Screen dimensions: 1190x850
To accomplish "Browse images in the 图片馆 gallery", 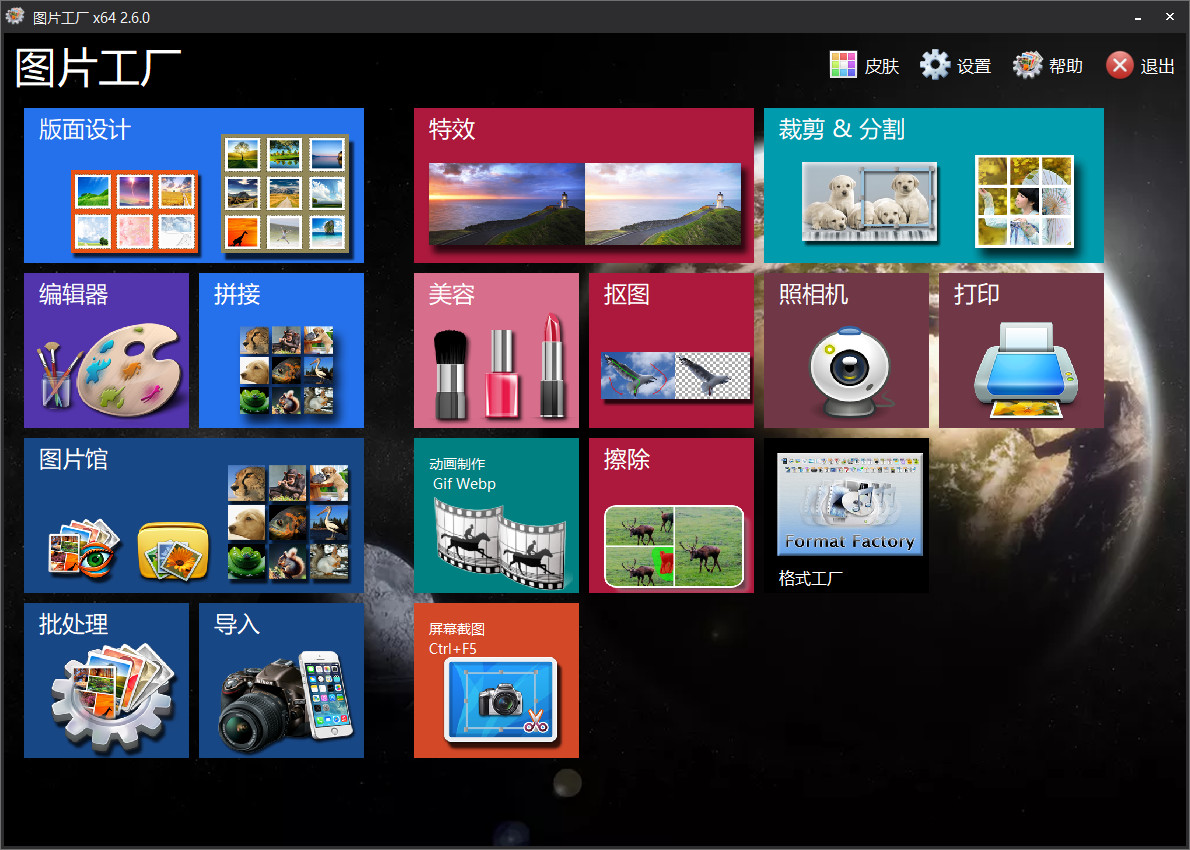I will point(193,515).
